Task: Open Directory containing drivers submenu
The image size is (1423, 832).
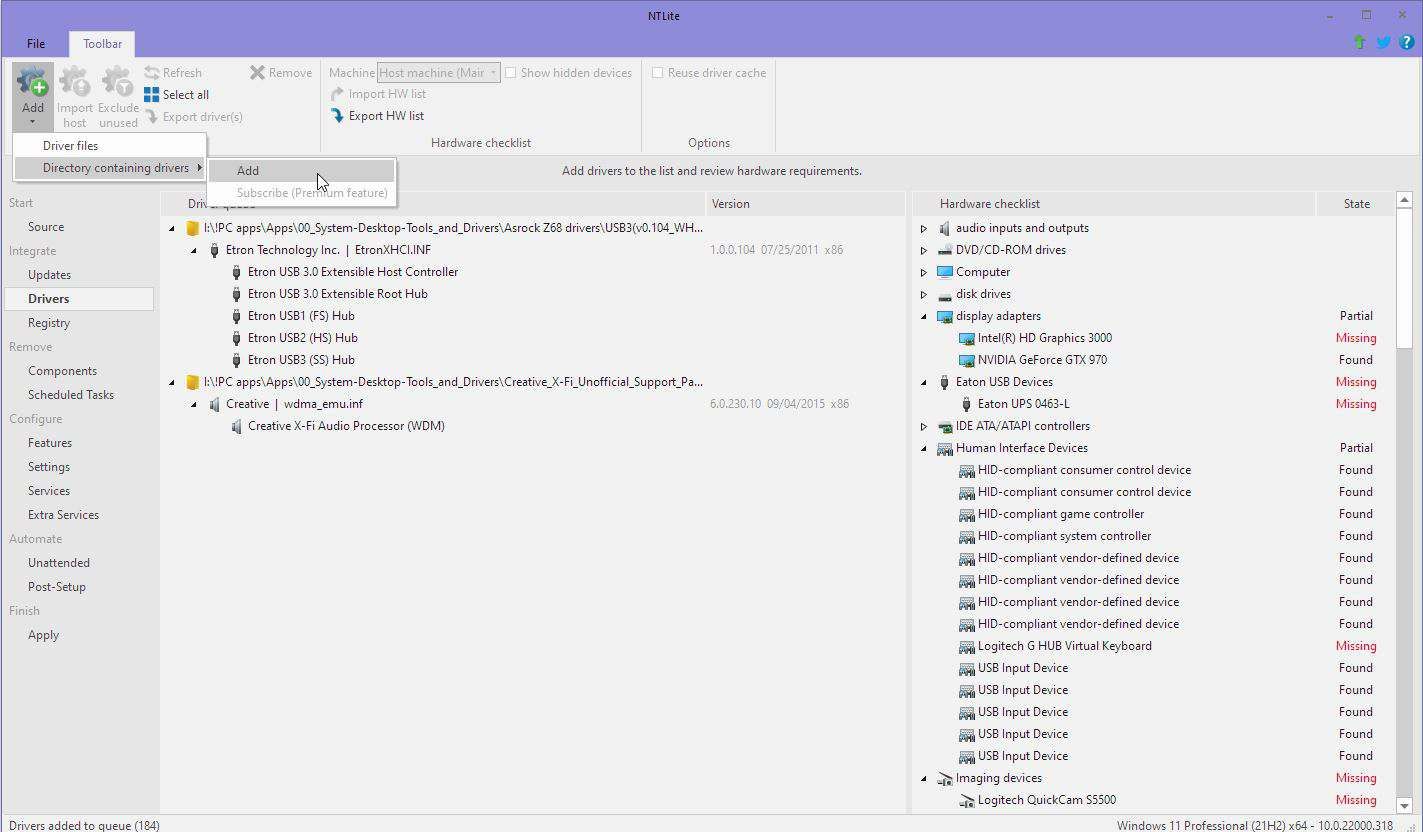Action: [110, 168]
